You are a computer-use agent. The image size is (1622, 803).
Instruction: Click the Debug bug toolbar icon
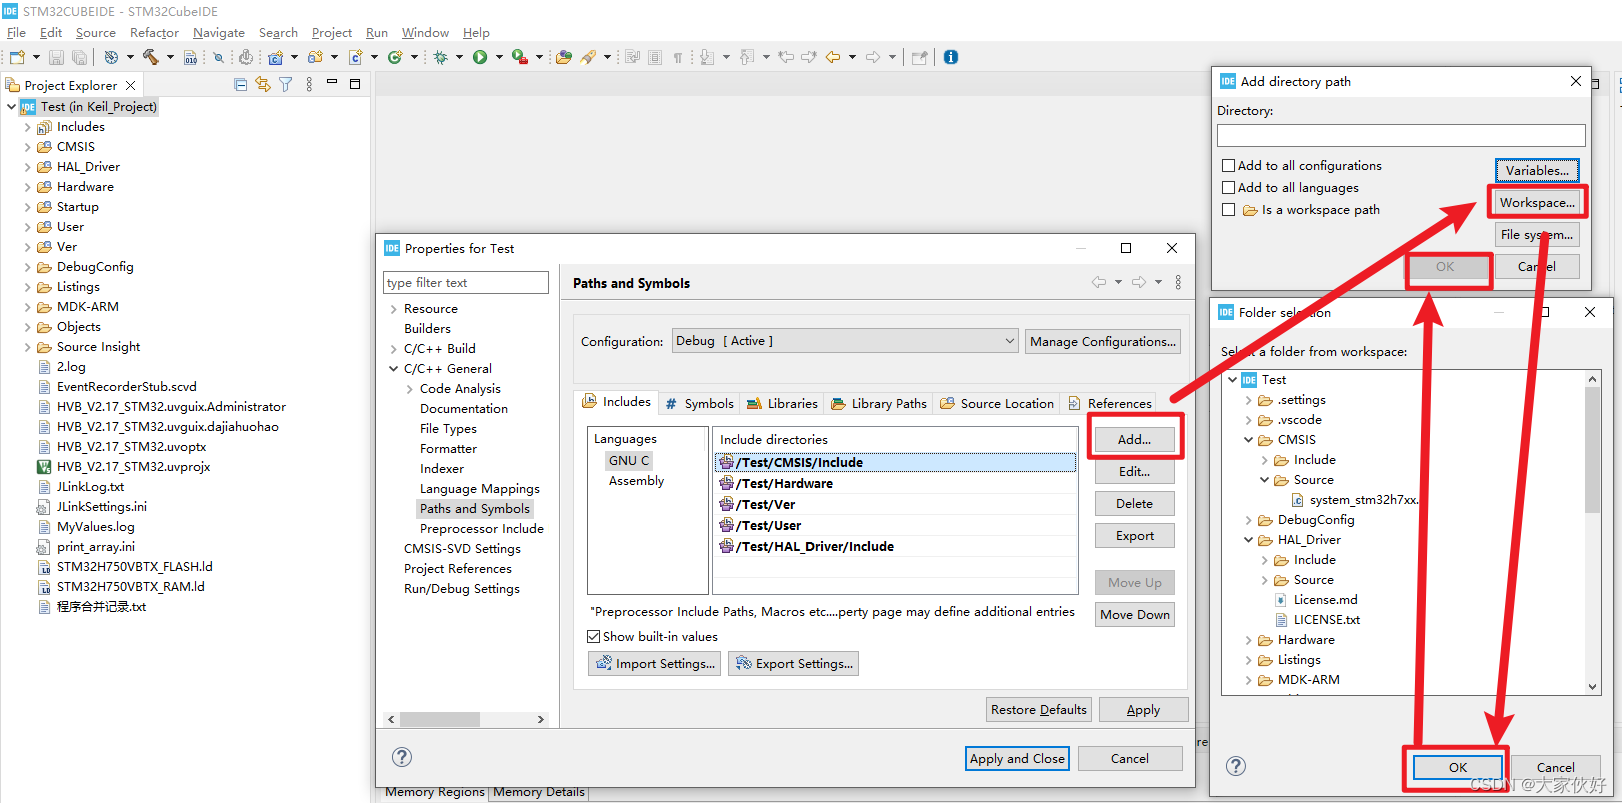tap(440, 57)
